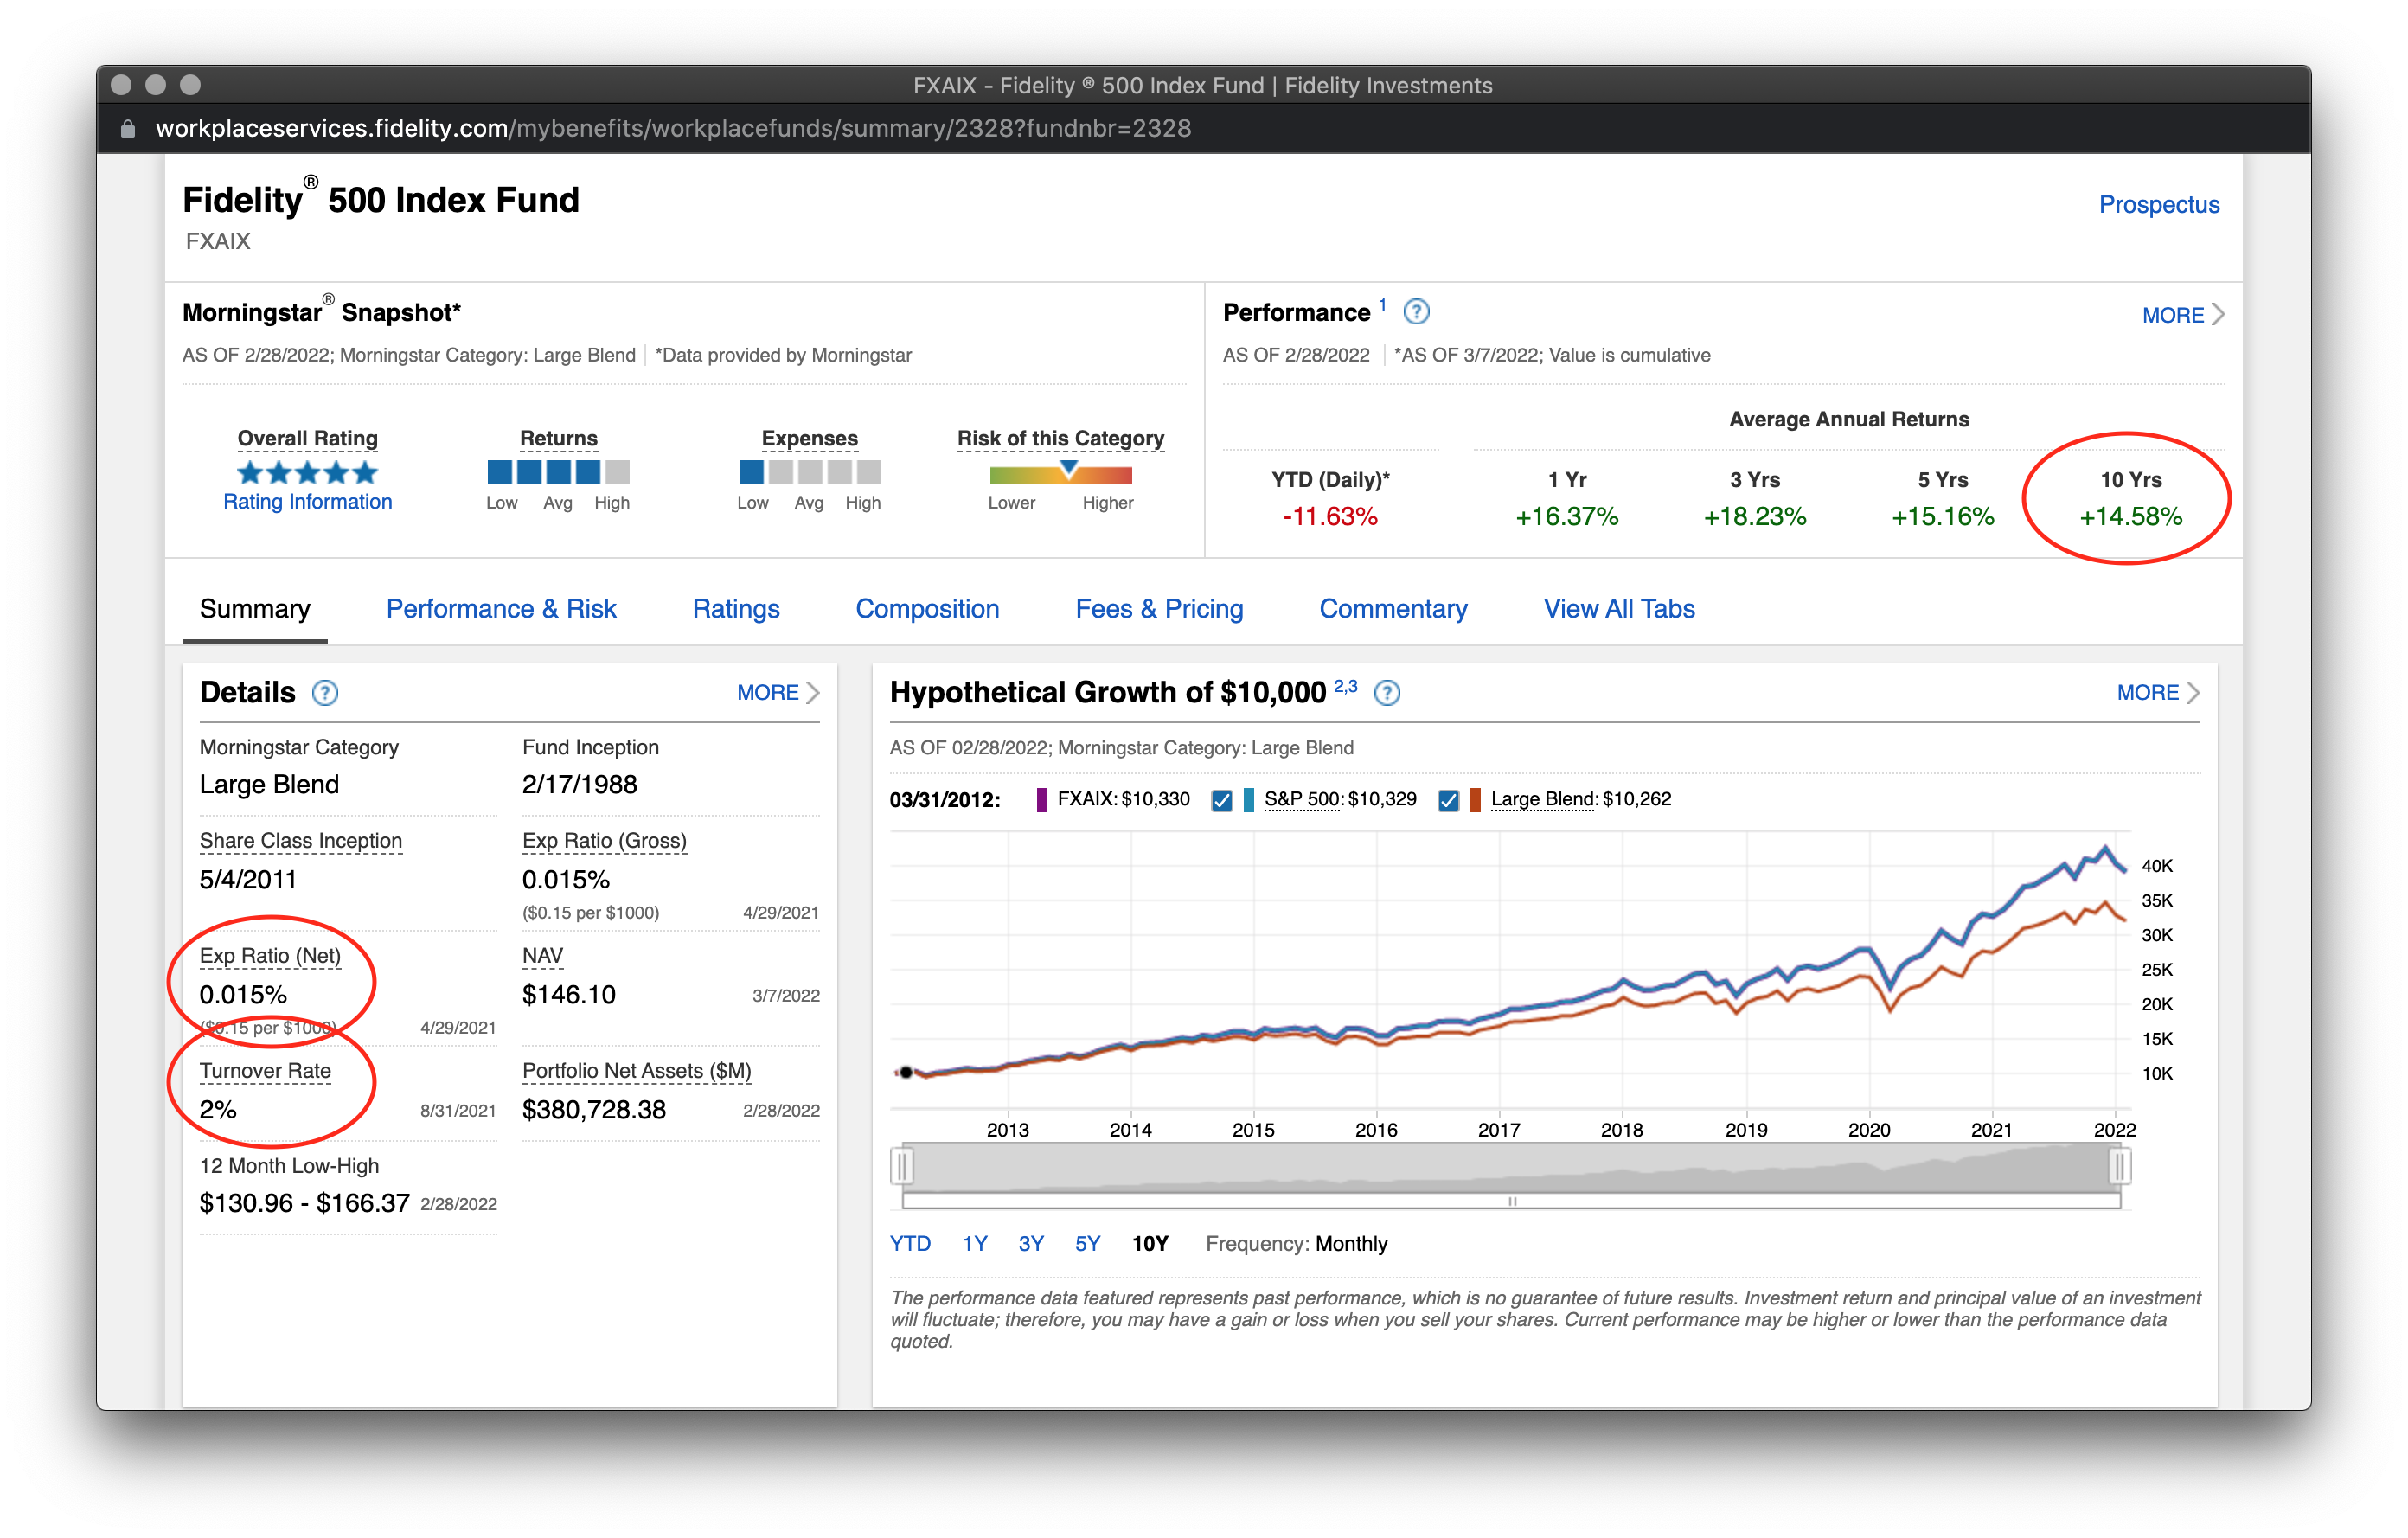Switch to Performance & Risk tab
The width and height of the screenshot is (2408, 1538).
[x=501, y=609]
